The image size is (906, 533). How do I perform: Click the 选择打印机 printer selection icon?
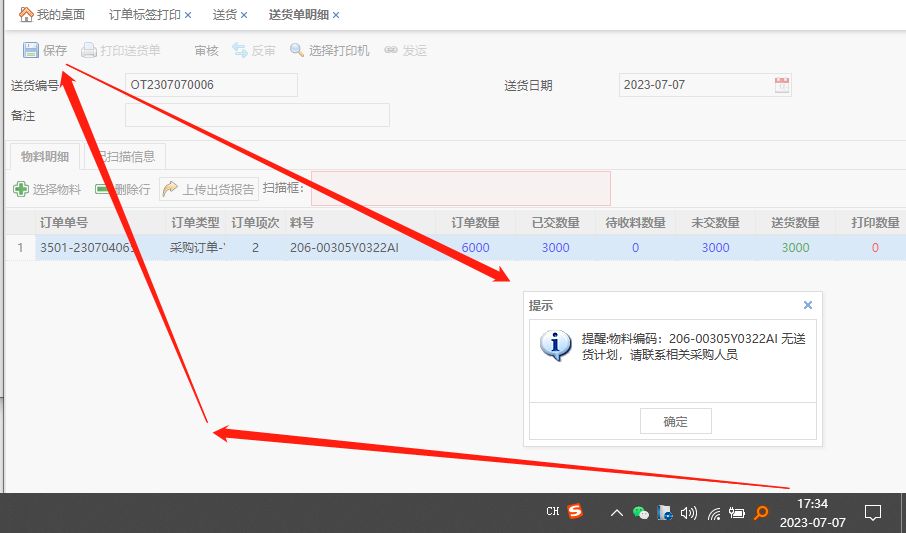tap(297, 50)
